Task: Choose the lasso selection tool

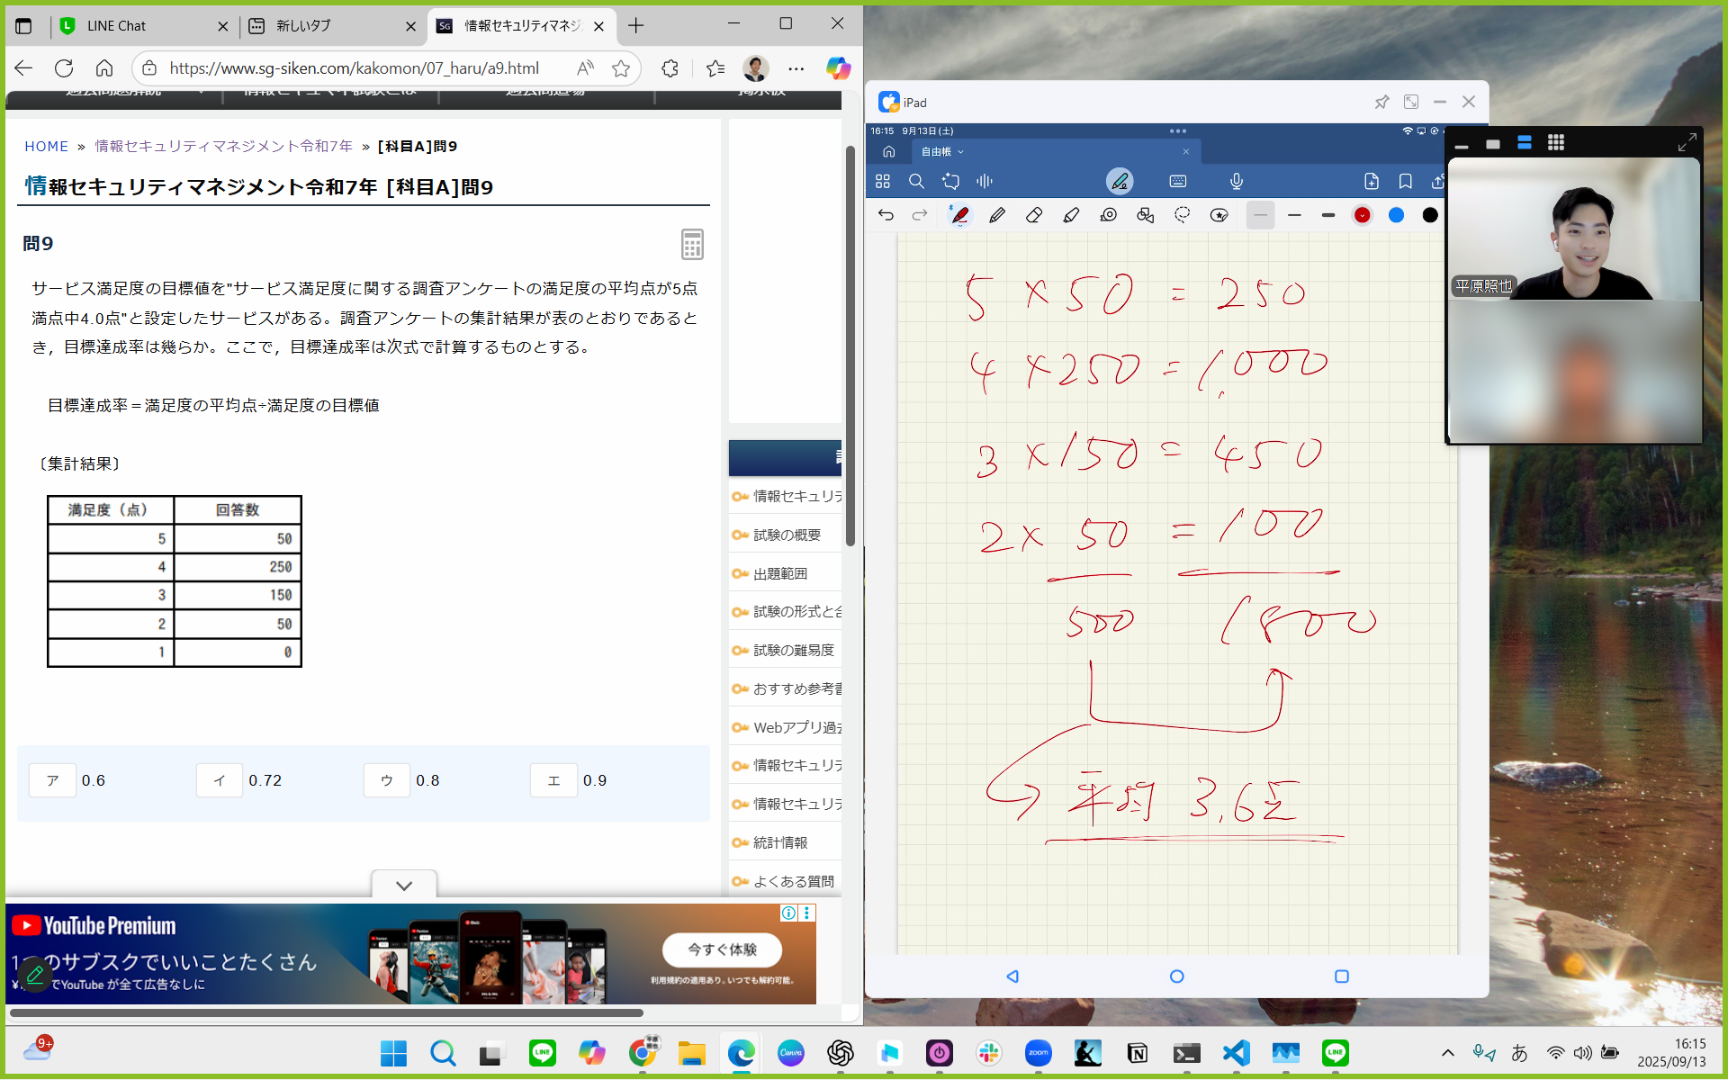Action: [1182, 215]
